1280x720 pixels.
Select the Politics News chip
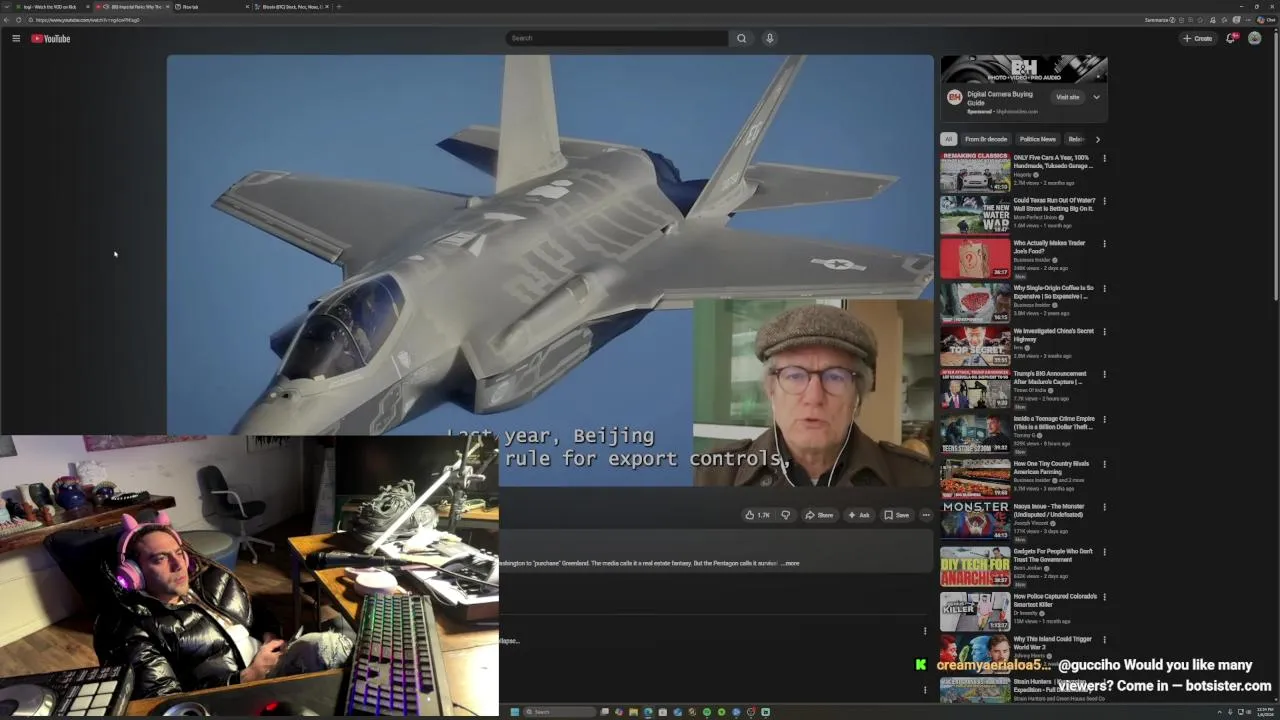tap(1037, 139)
